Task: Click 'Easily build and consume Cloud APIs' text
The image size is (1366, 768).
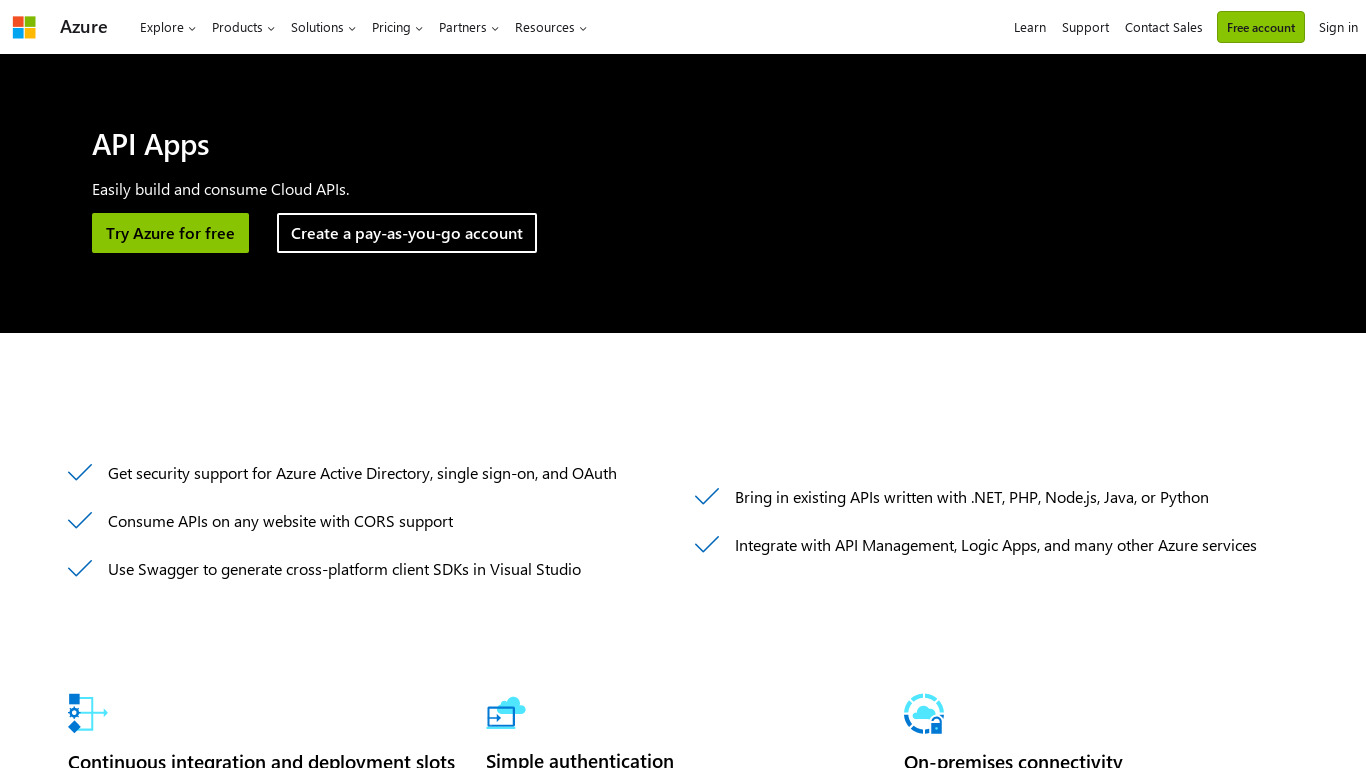Action: click(x=221, y=189)
